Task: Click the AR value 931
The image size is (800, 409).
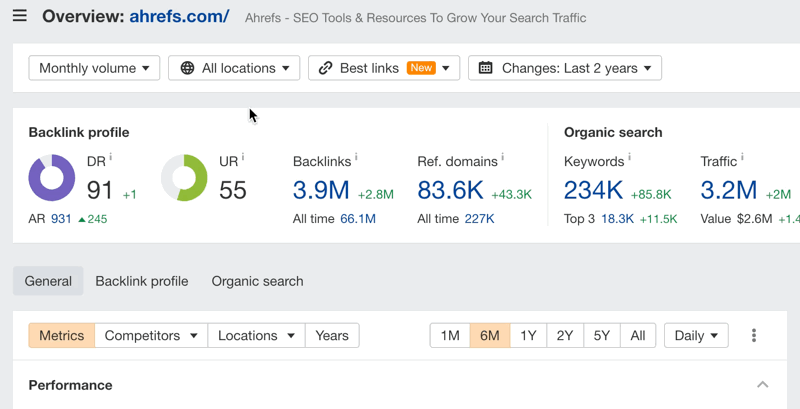Action: [61, 219]
